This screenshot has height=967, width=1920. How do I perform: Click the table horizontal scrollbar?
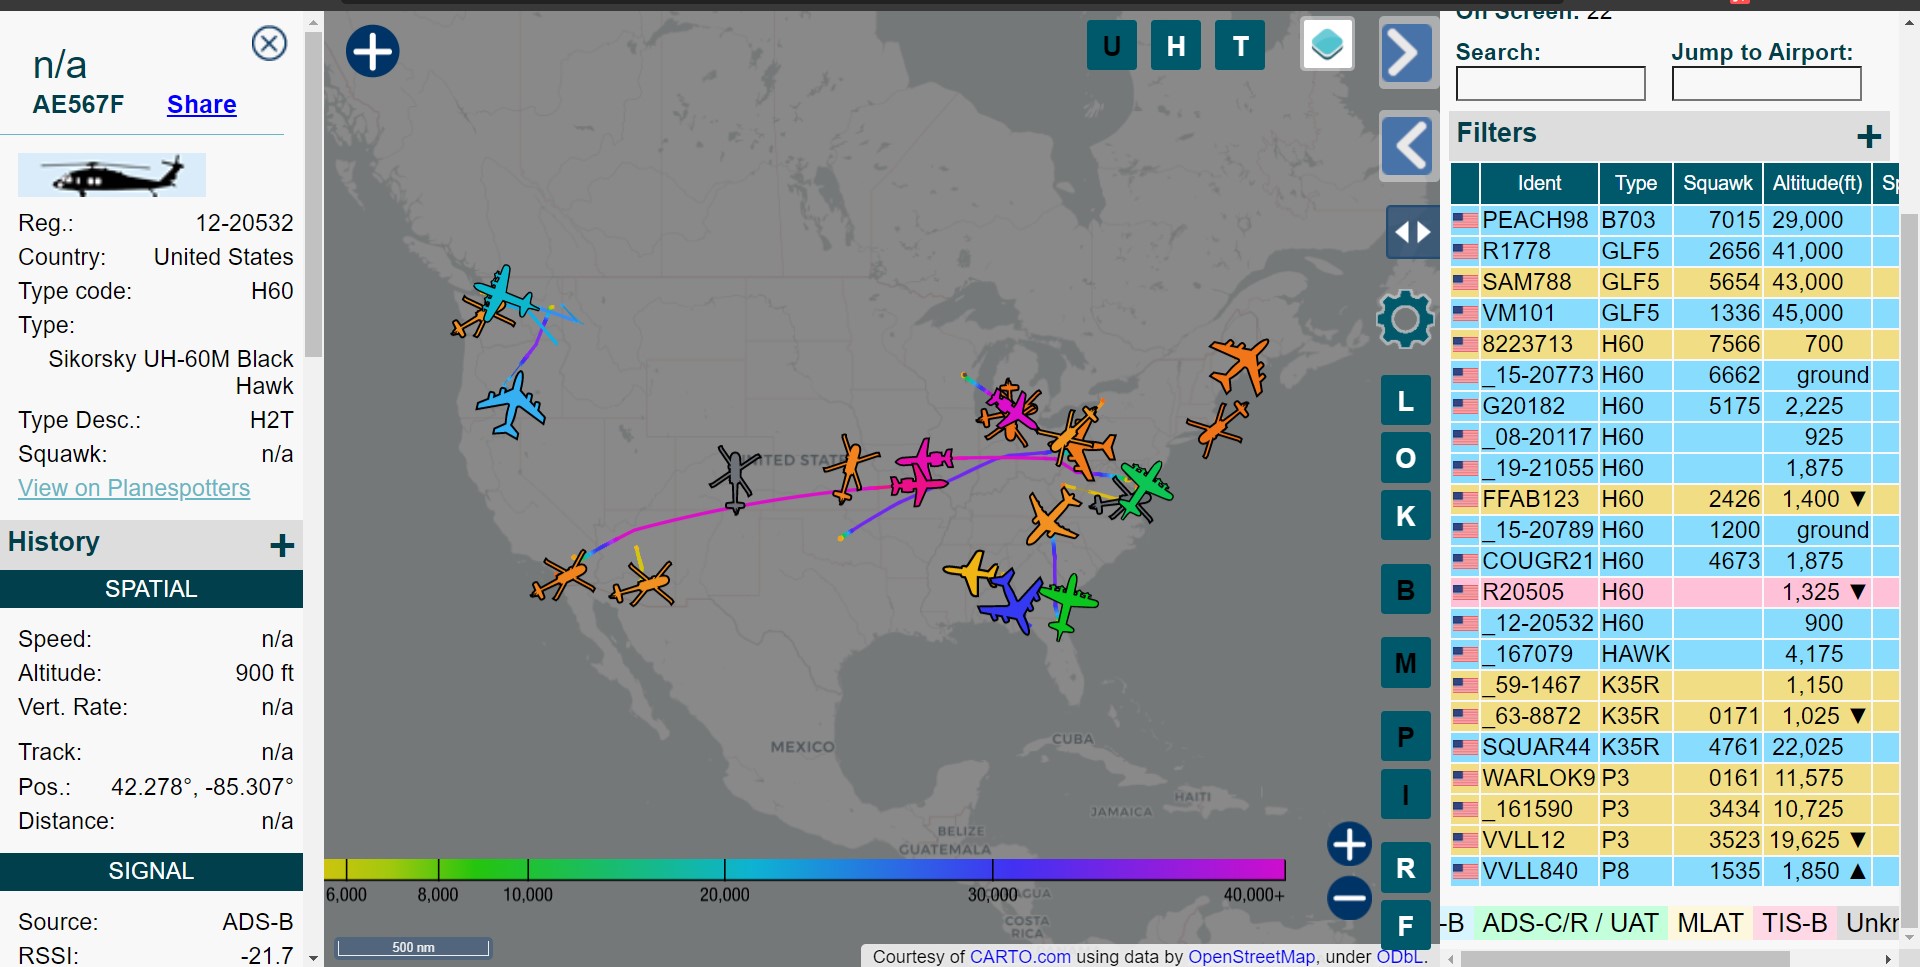[x=1624, y=959]
